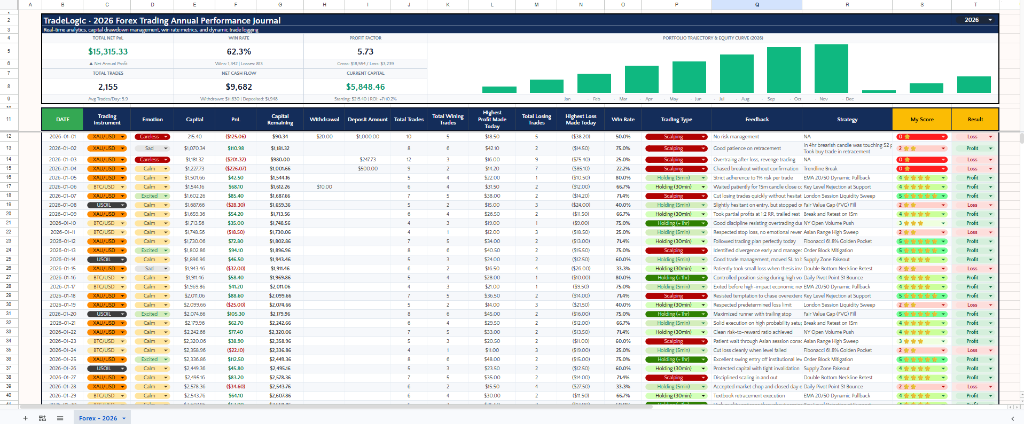Click the icon between plus and sheet list
Image resolution: width=1024 pixels, height=424 pixels.
tap(42, 417)
